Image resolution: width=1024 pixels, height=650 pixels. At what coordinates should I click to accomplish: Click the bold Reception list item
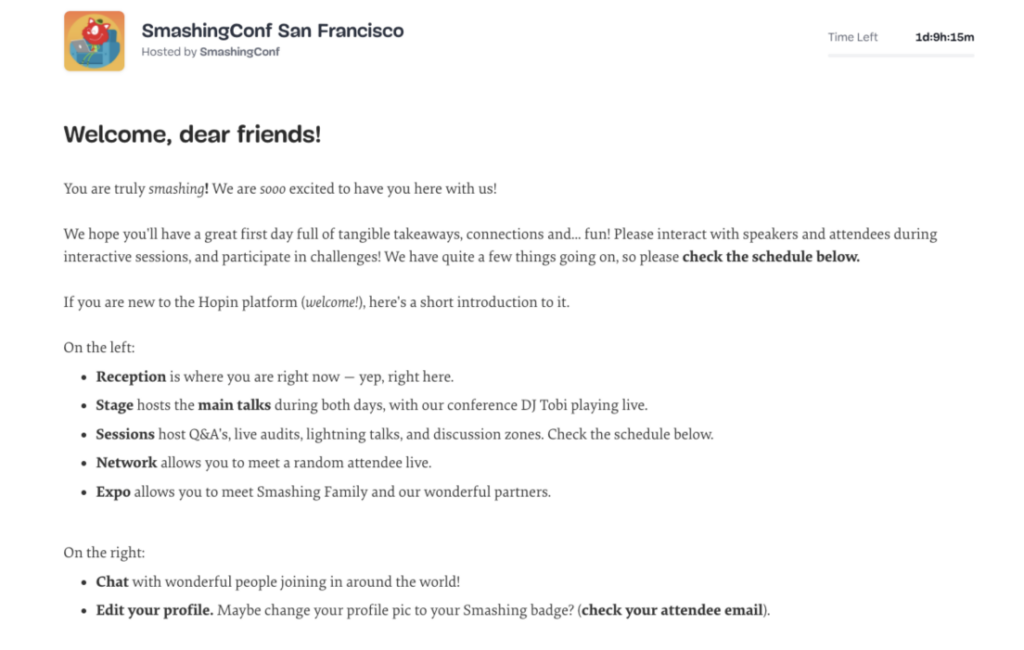pos(131,377)
